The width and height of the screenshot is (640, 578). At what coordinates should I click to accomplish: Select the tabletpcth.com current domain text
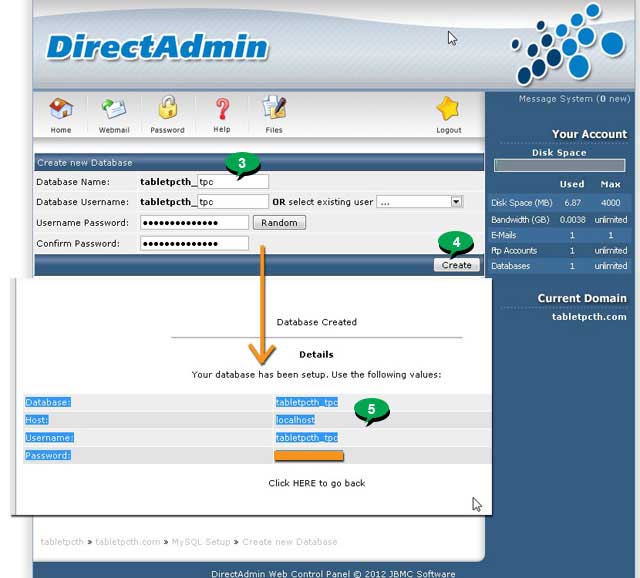tap(589, 317)
